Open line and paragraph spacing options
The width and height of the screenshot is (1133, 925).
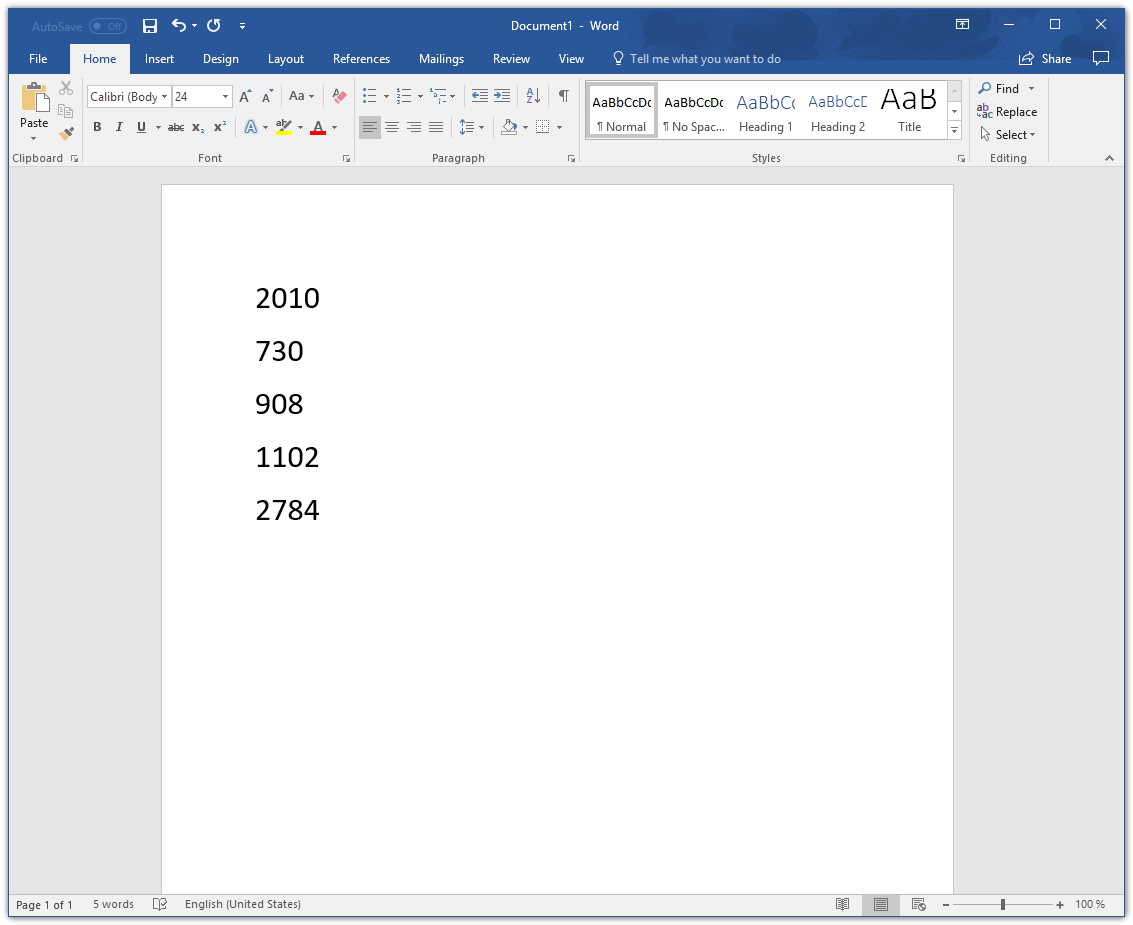[x=471, y=127]
